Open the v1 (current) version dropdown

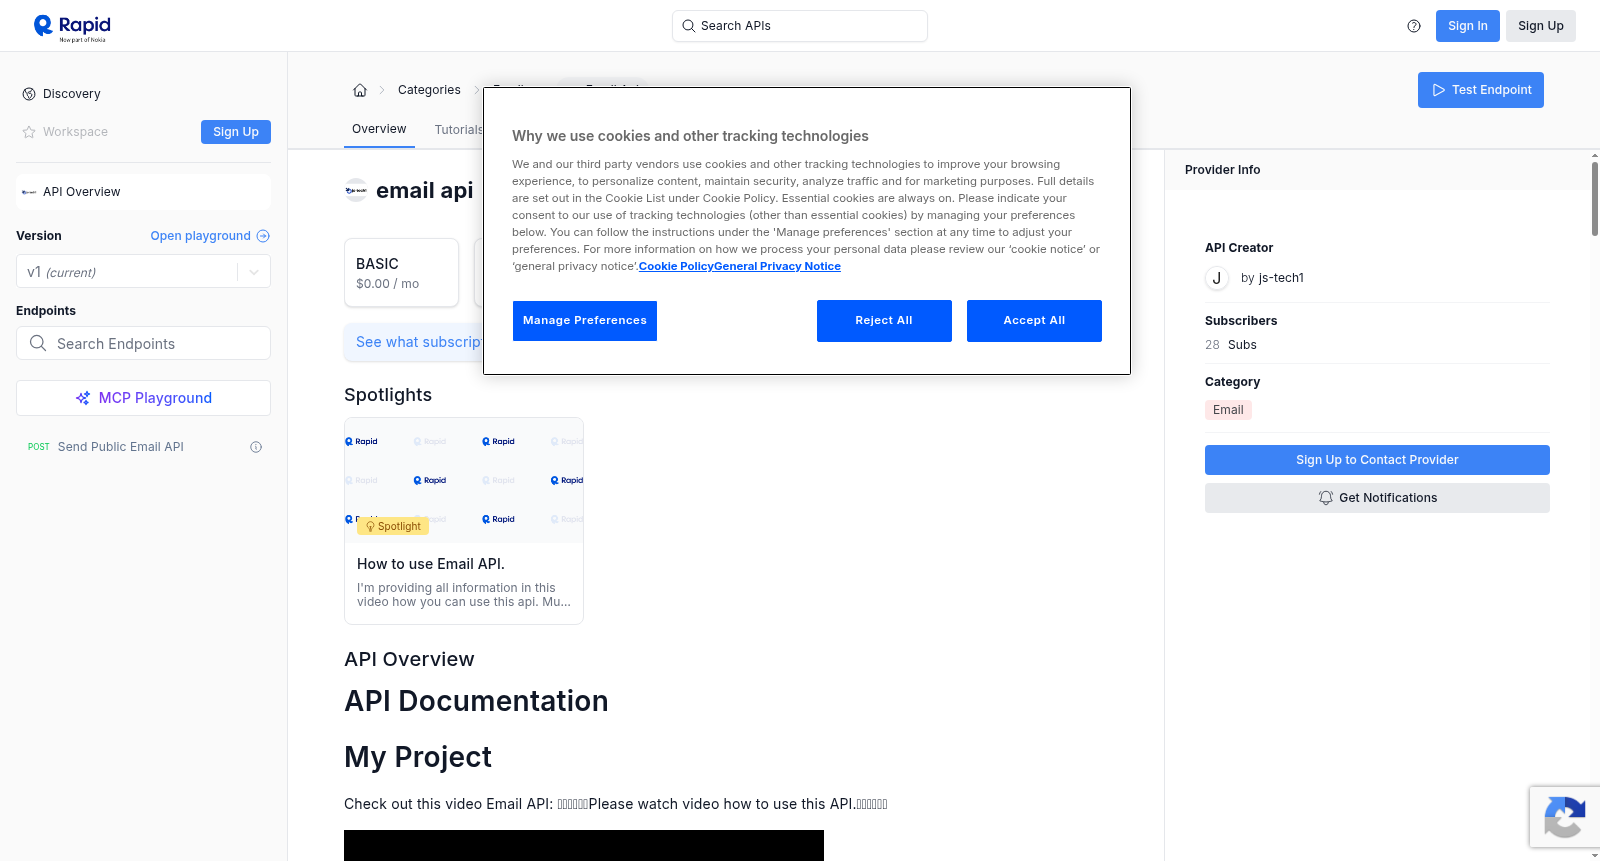point(143,272)
